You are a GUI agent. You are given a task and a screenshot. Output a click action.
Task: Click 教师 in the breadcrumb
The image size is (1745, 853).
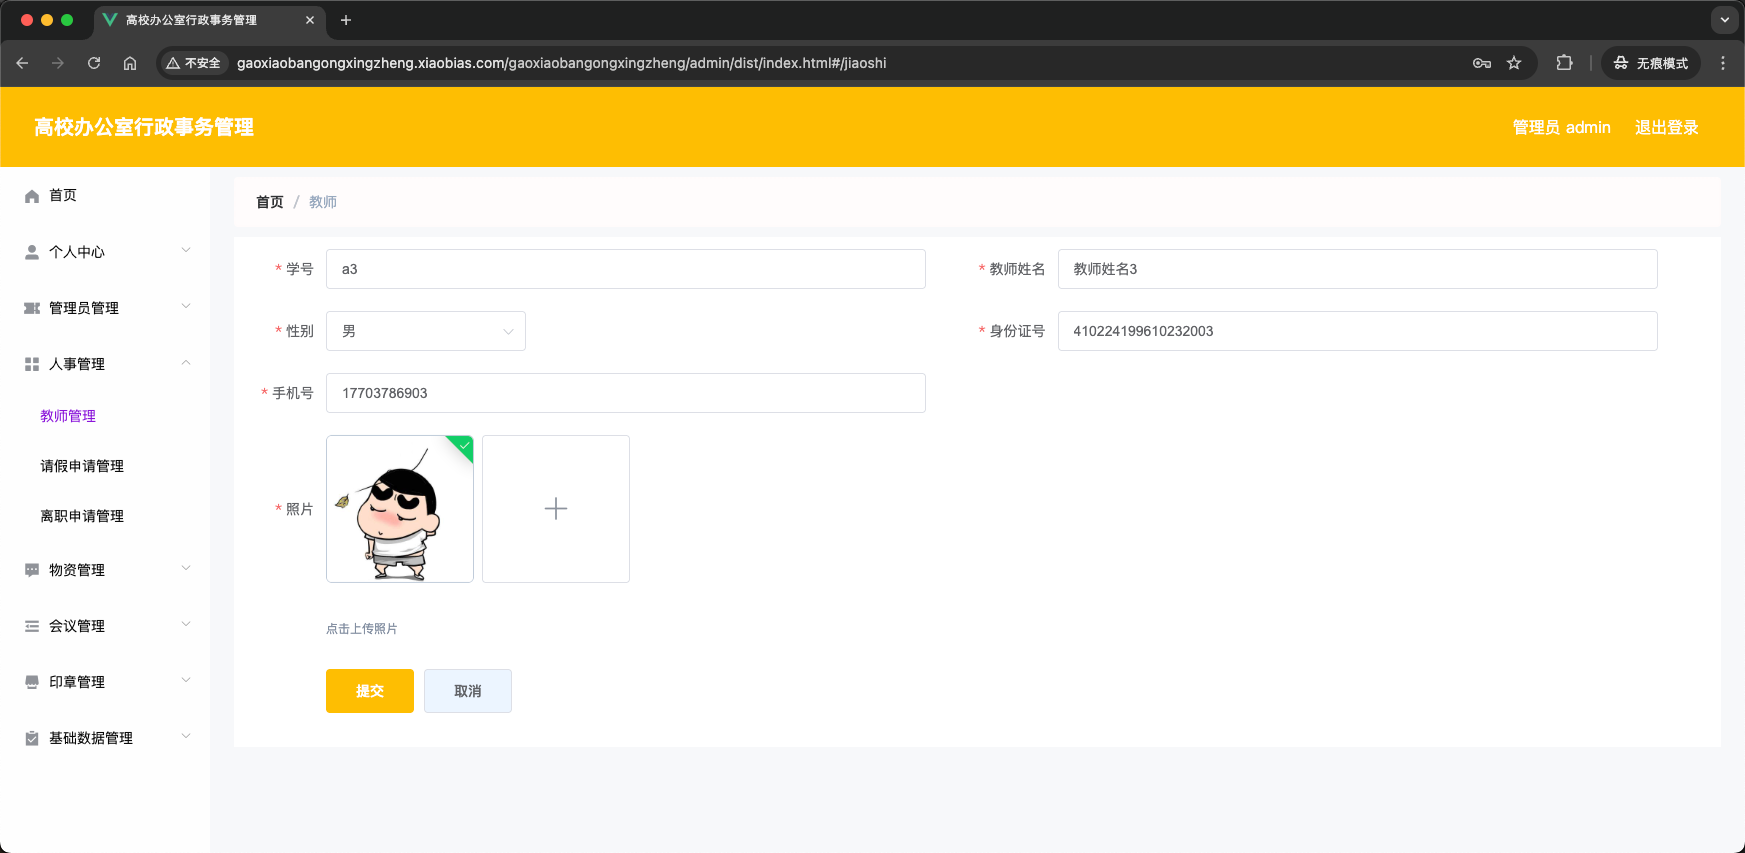click(x=323, y=202)
